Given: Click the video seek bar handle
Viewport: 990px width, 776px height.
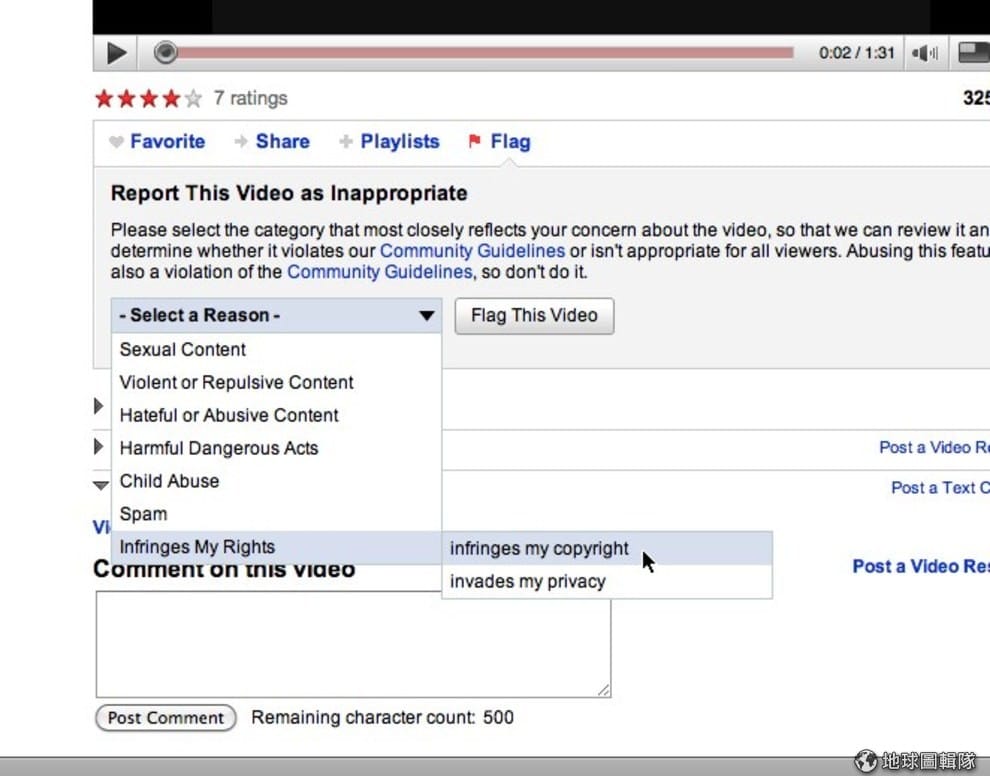Looking at the screenshot, I should pos(165,52).
